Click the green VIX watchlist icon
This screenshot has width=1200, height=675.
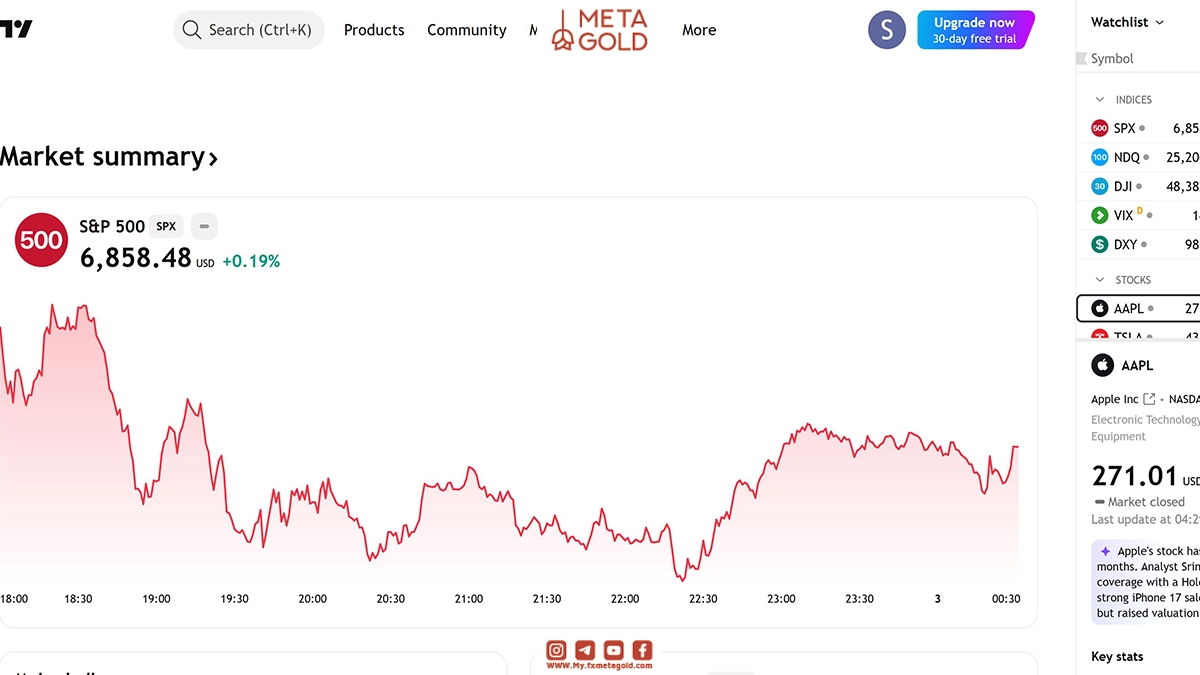point(1100,215)
